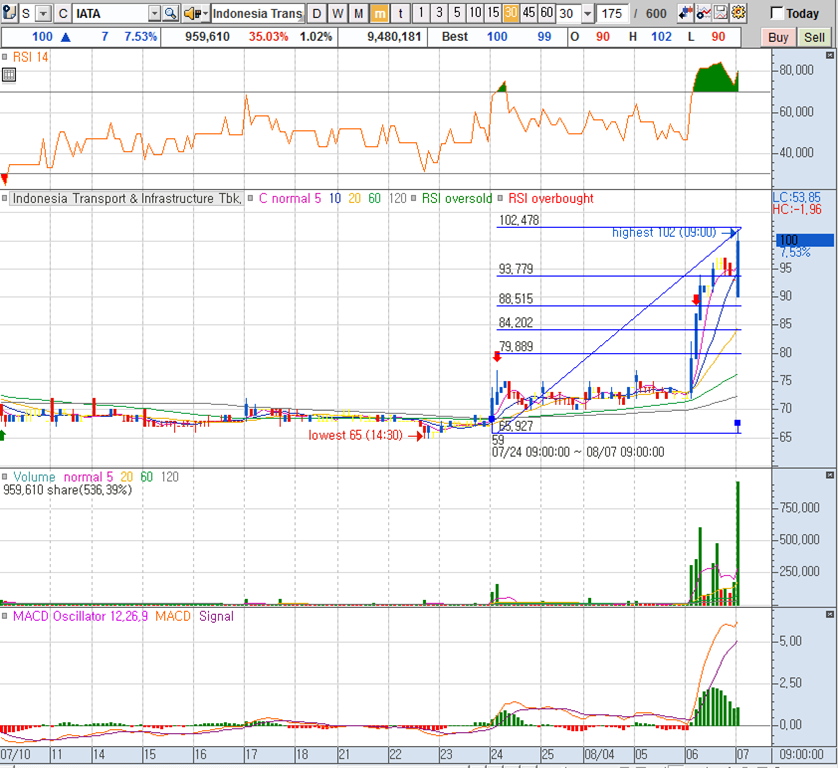Open the S market type dropdown
838x768 pixels.
click(44, 13)
